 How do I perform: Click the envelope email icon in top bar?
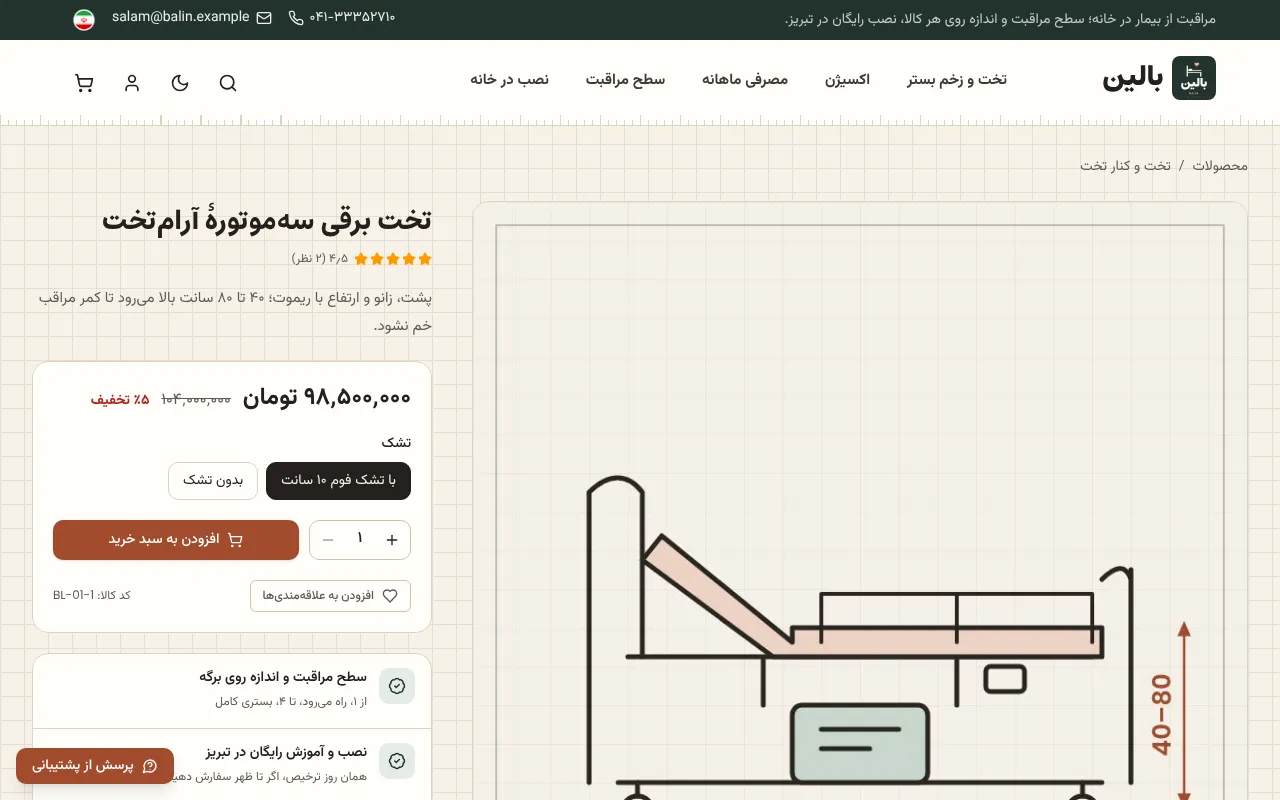tap(264, 18)
